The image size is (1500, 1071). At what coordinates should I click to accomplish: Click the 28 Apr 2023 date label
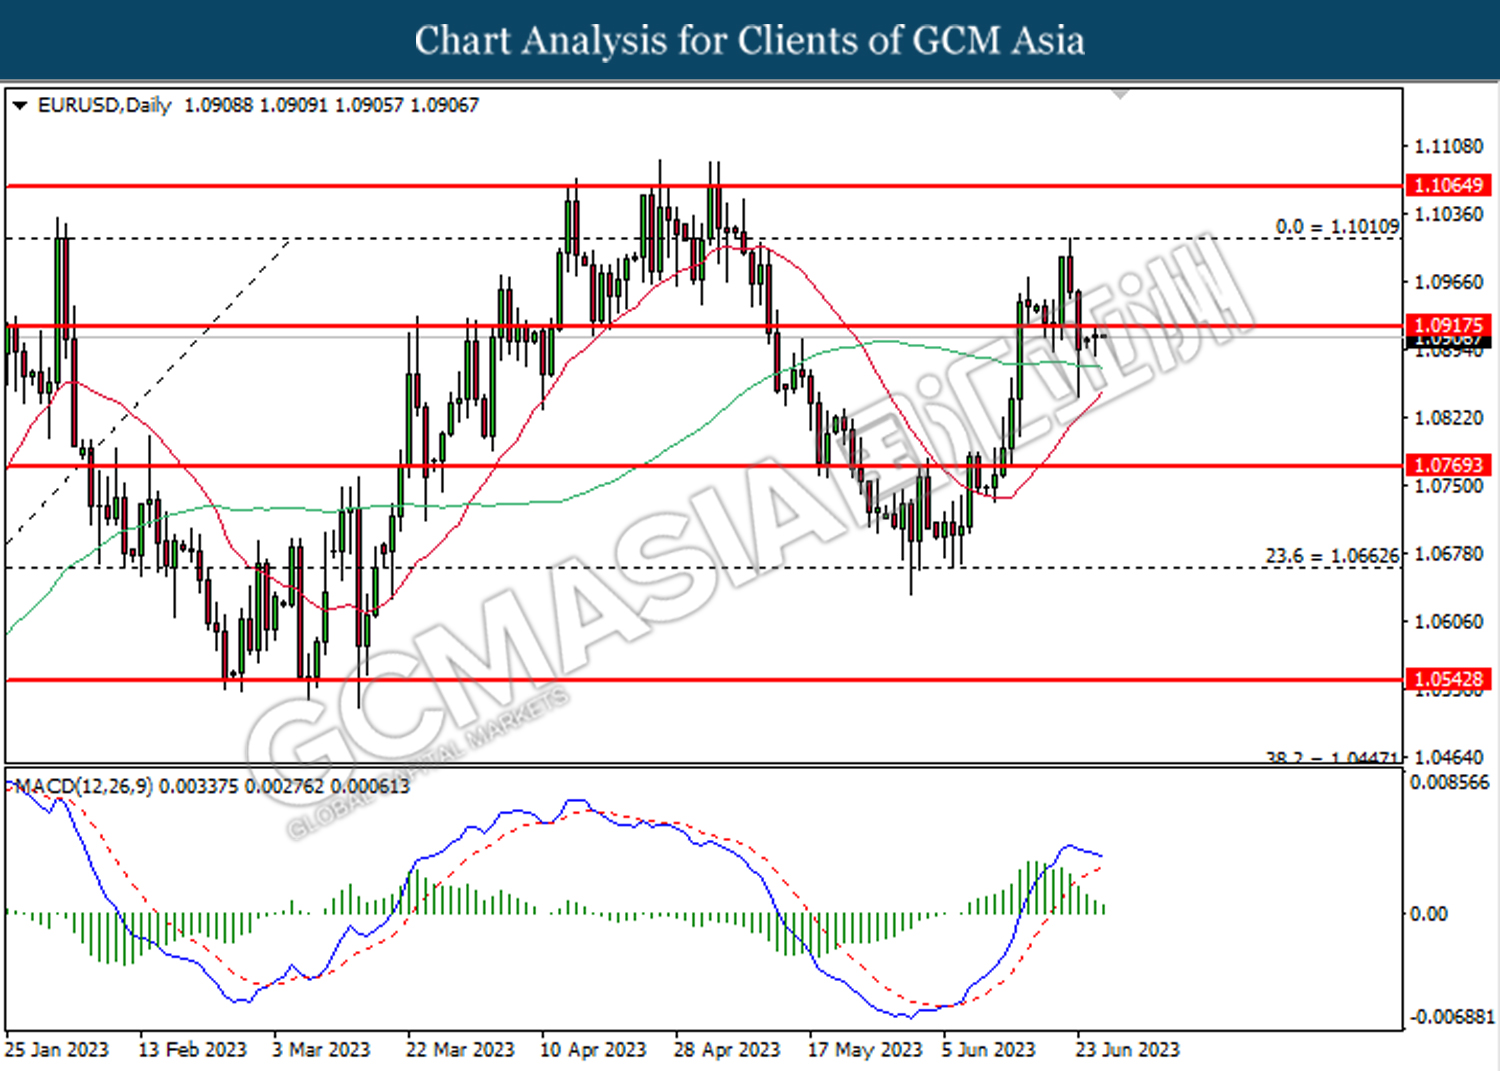[x=727, y=1049]
